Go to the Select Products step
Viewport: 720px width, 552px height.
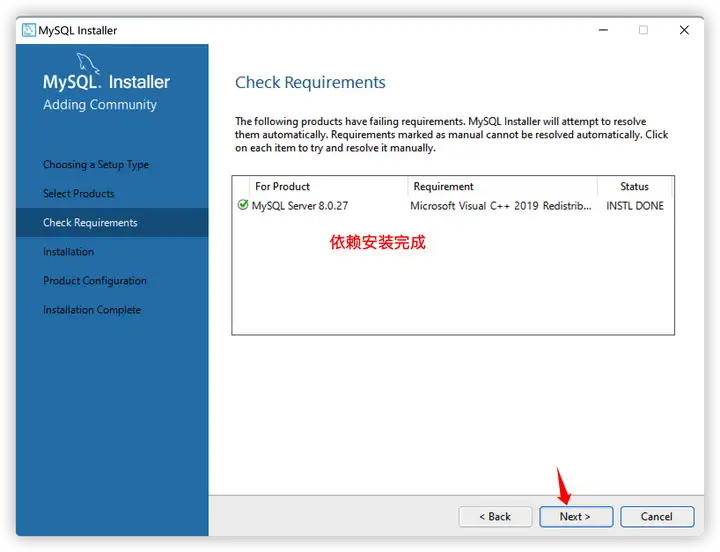click(79, 193)
